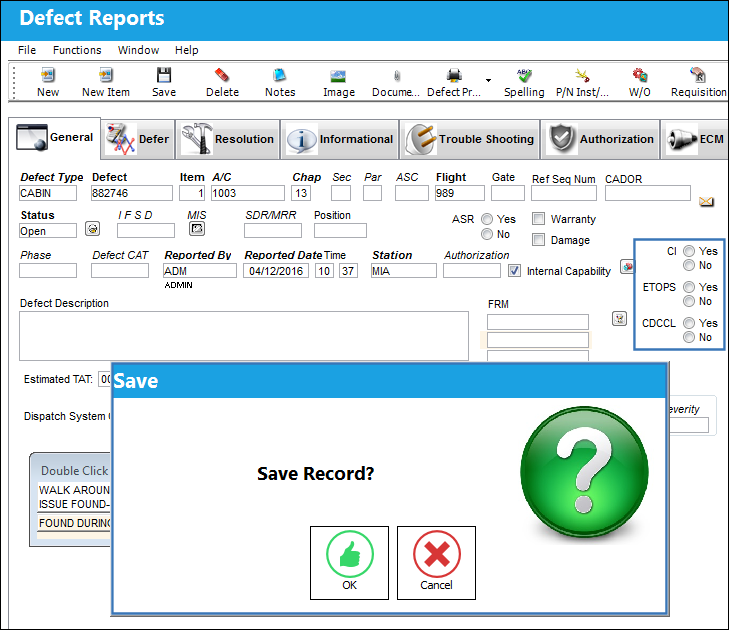Image resolution: width=729 pixels, height=630 pixels.
Task: Click the icon right of Internal Capability
Action: tap(627, 267)
